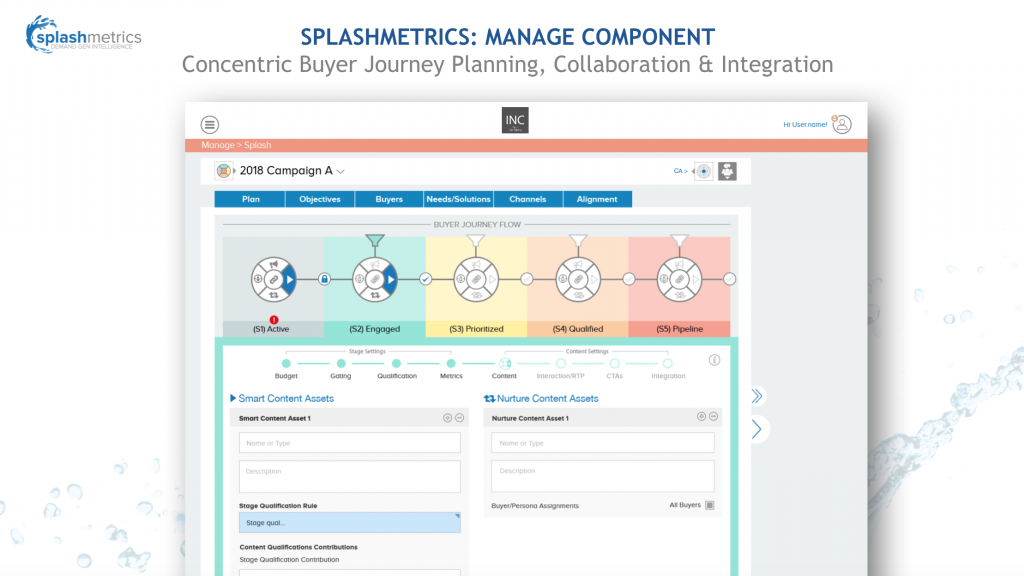The height and width of the screenshot is (576, 1024).
Task: Open the user profile avatar icon
Action: 842,124
